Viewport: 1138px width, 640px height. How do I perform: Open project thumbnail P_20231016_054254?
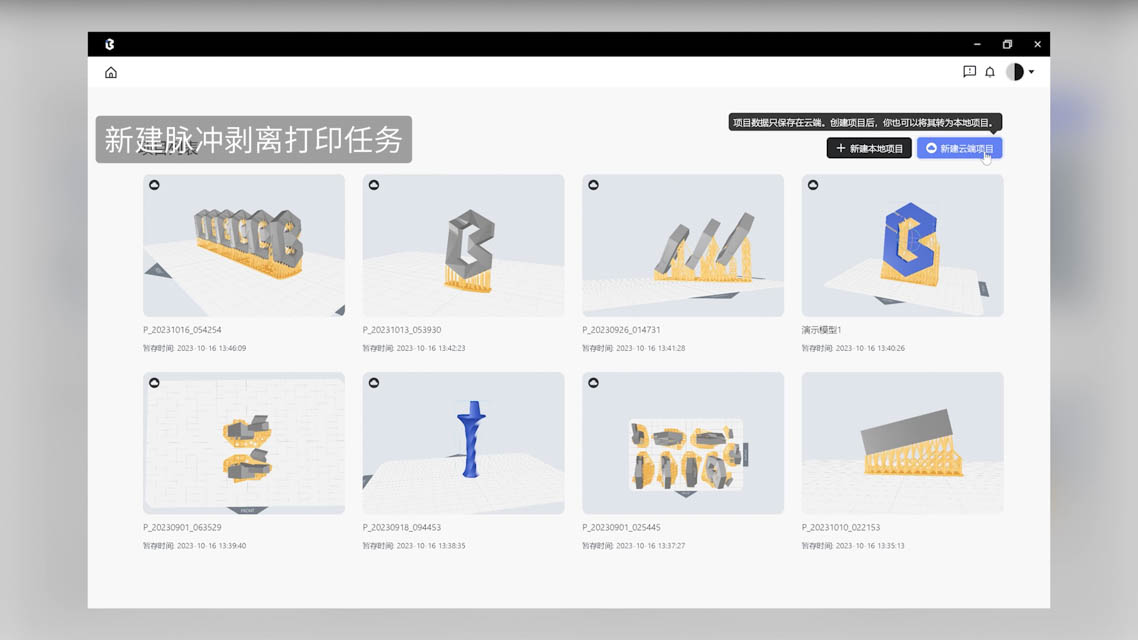(244, 245)
